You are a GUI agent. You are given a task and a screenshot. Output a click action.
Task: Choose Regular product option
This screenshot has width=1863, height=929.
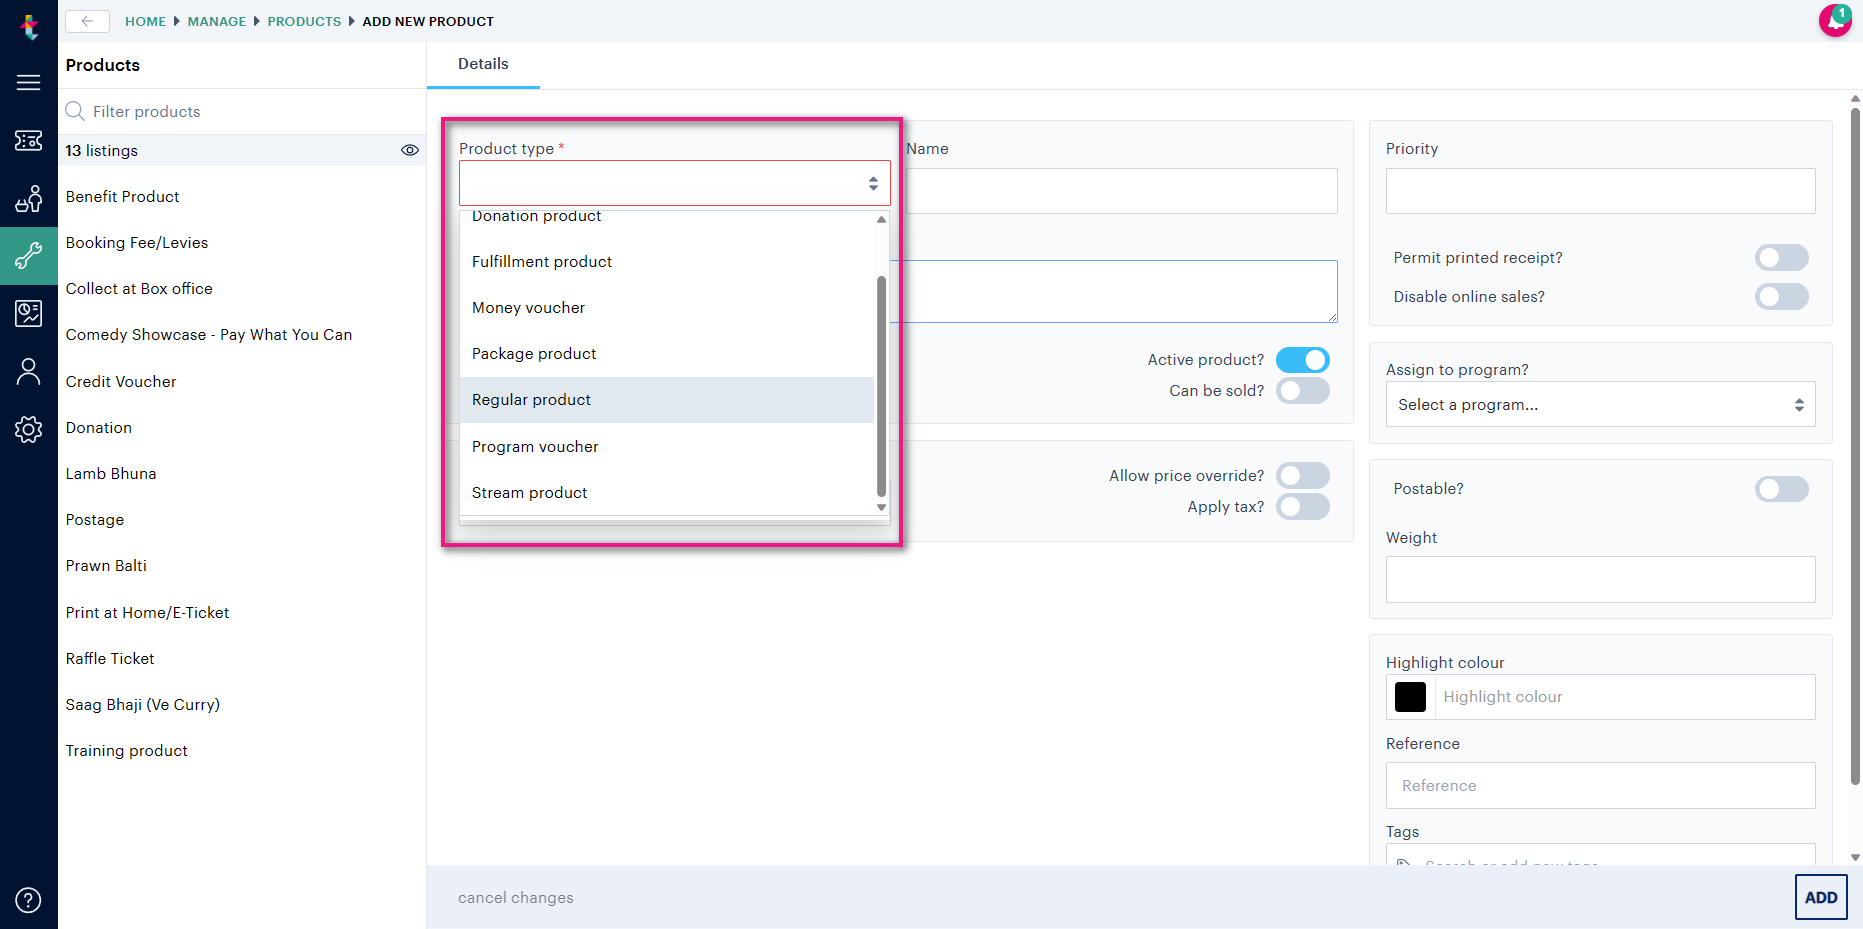pos(667,400)
